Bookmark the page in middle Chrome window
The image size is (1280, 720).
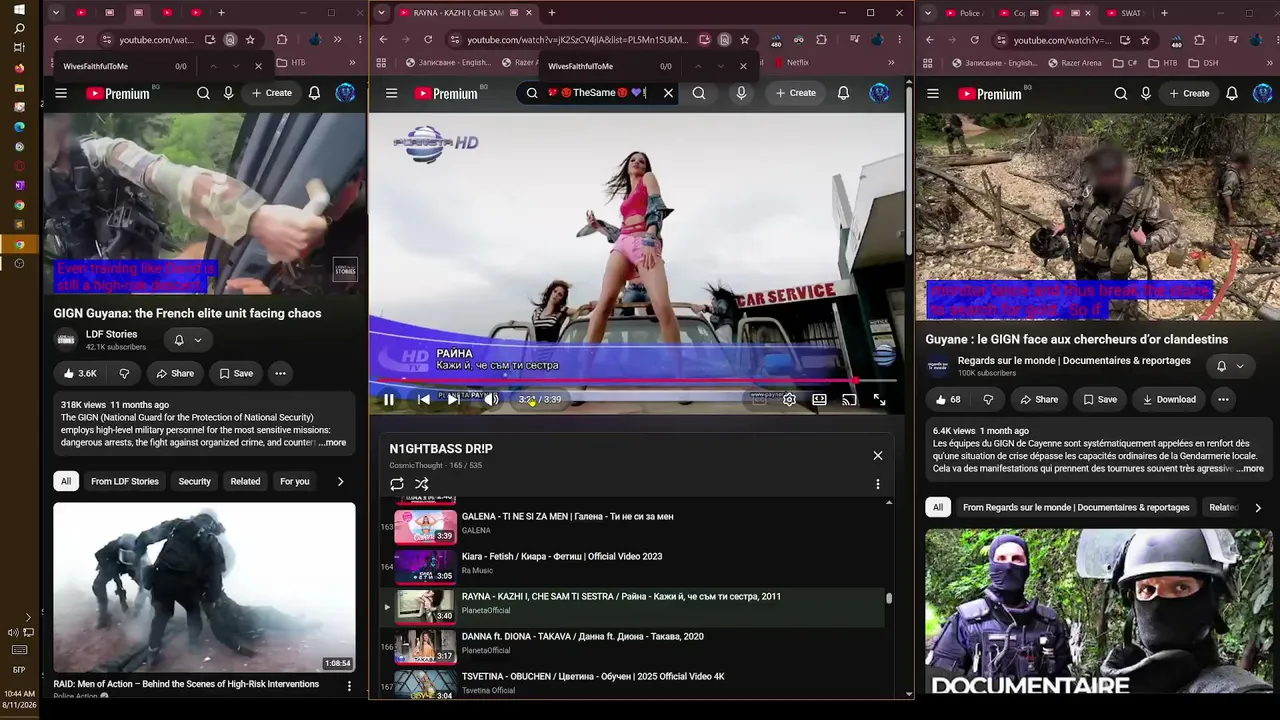coord(744,40)
